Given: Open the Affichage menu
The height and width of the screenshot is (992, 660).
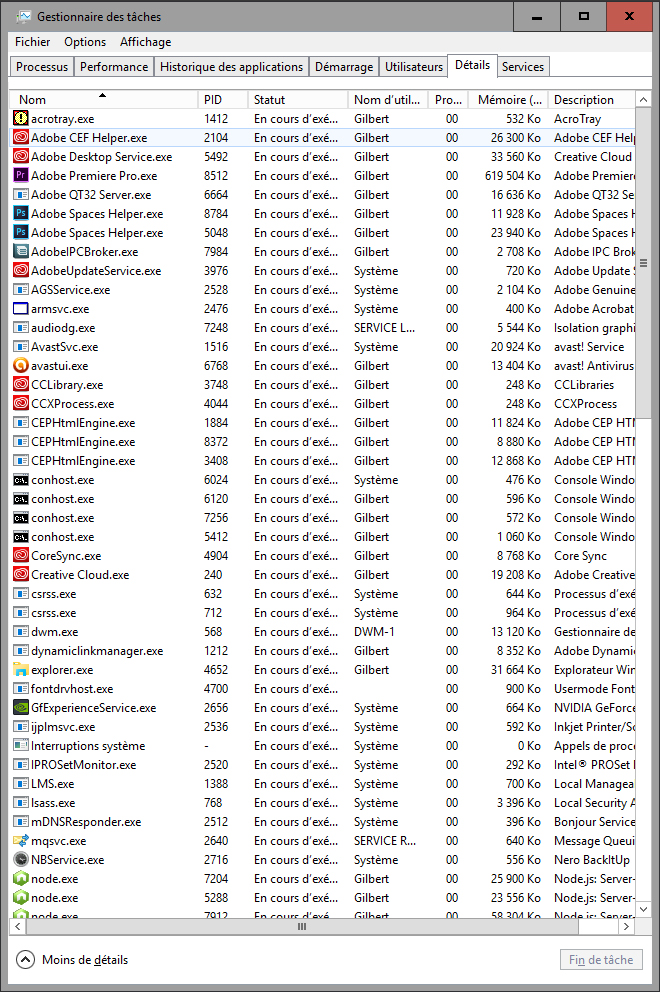Looking at the screenshot, I should tap(146, 42).
